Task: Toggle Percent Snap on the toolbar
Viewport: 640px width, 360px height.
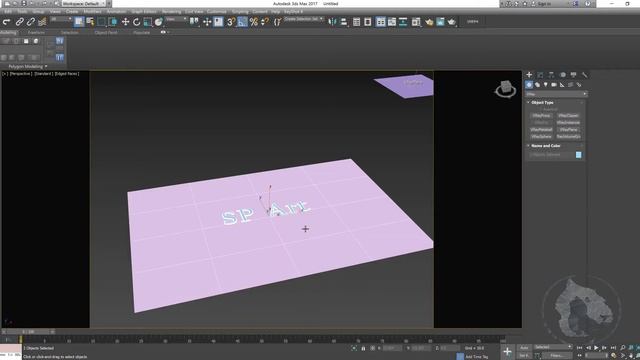Action: [x=253, y=22]
